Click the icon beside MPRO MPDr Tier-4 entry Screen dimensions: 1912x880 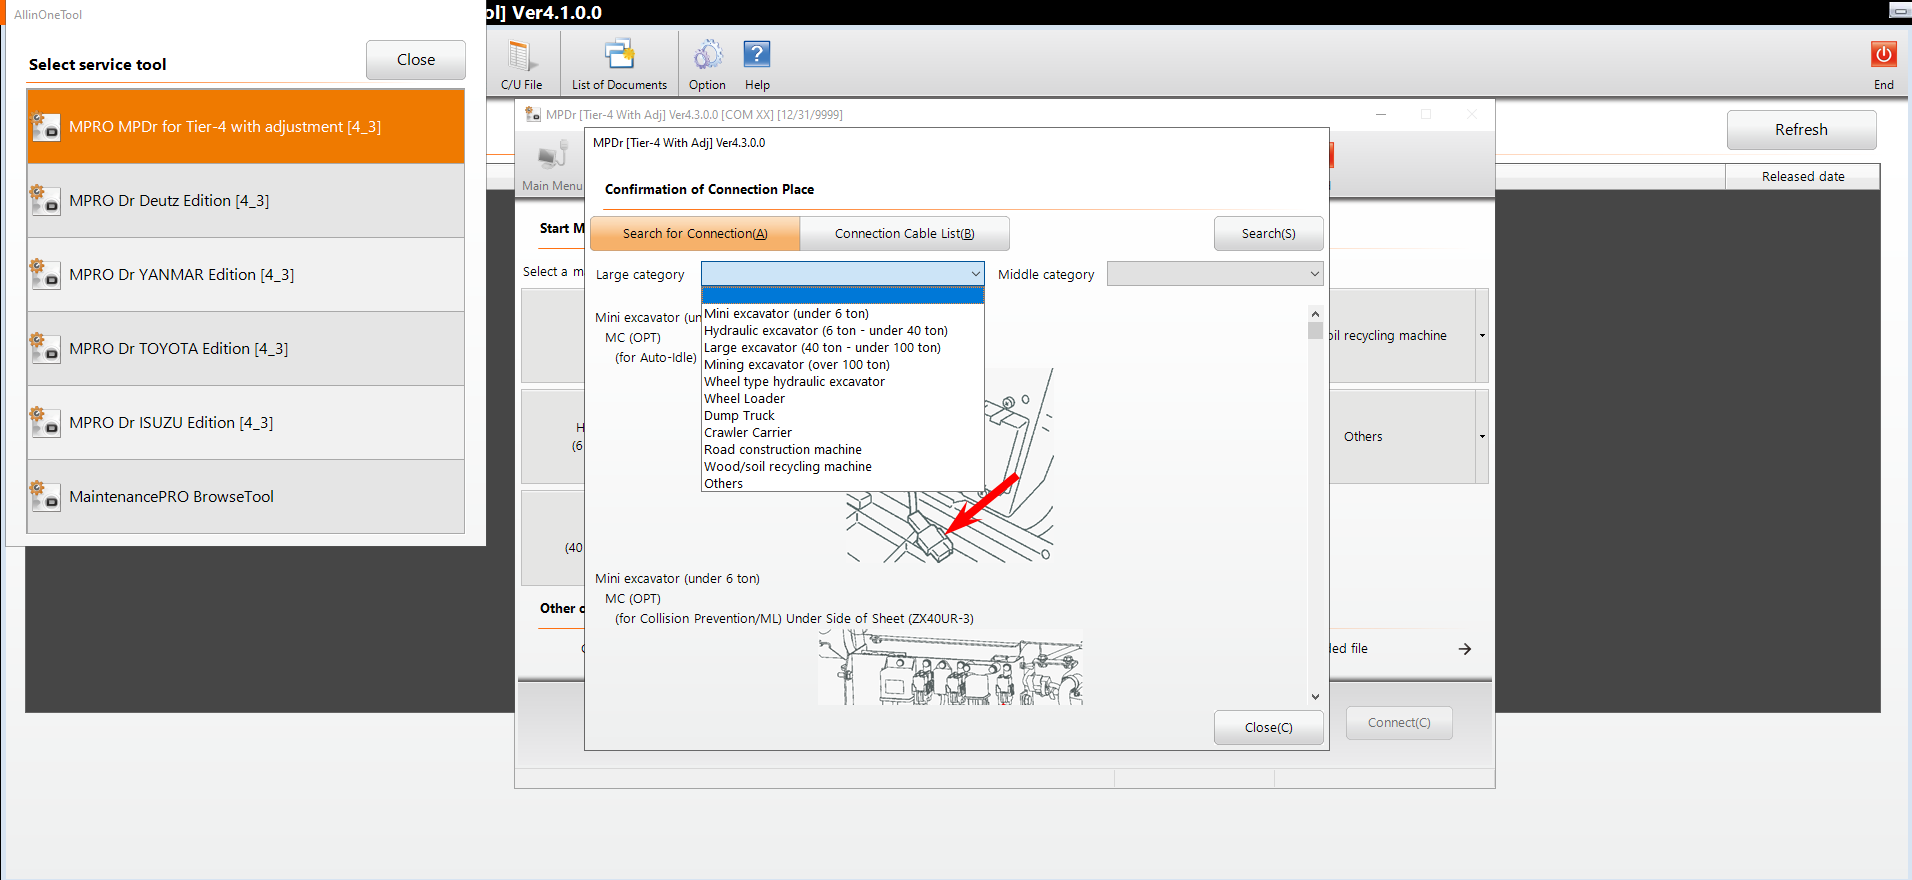click(45, 127)
